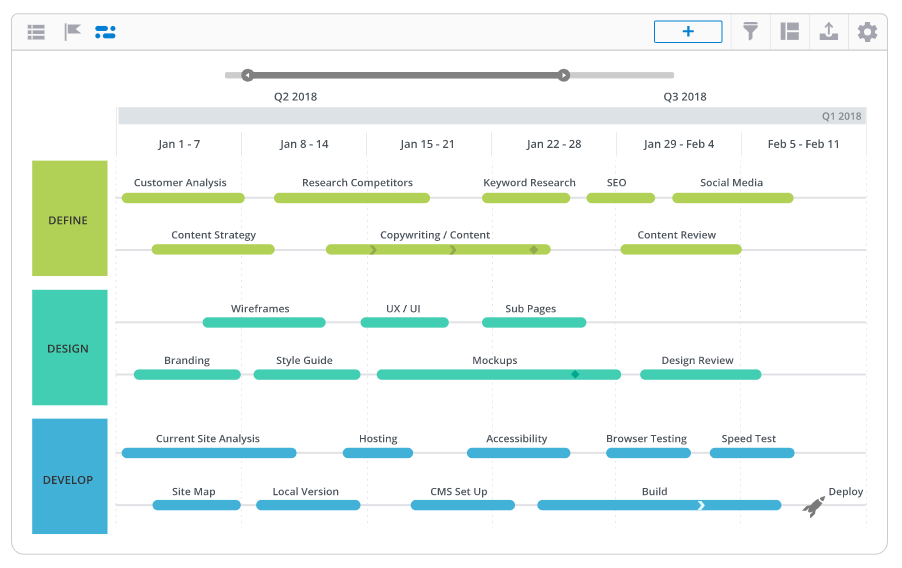
Task: Open the filter funnel icon
Action: 750,31
